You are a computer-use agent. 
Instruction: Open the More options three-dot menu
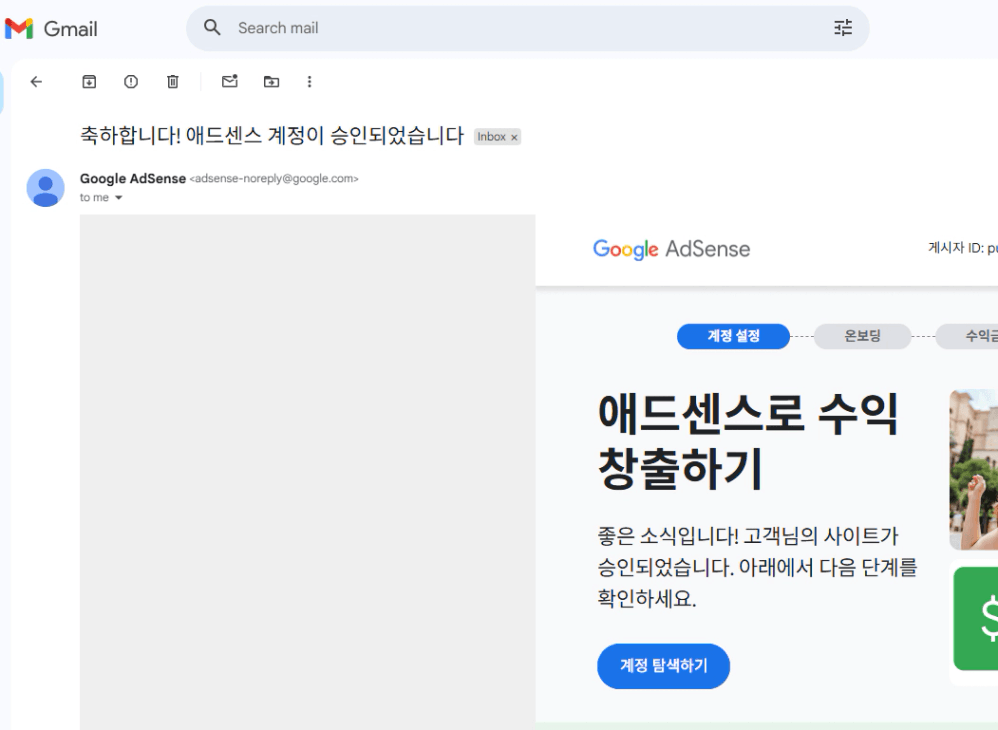point(309,82)
